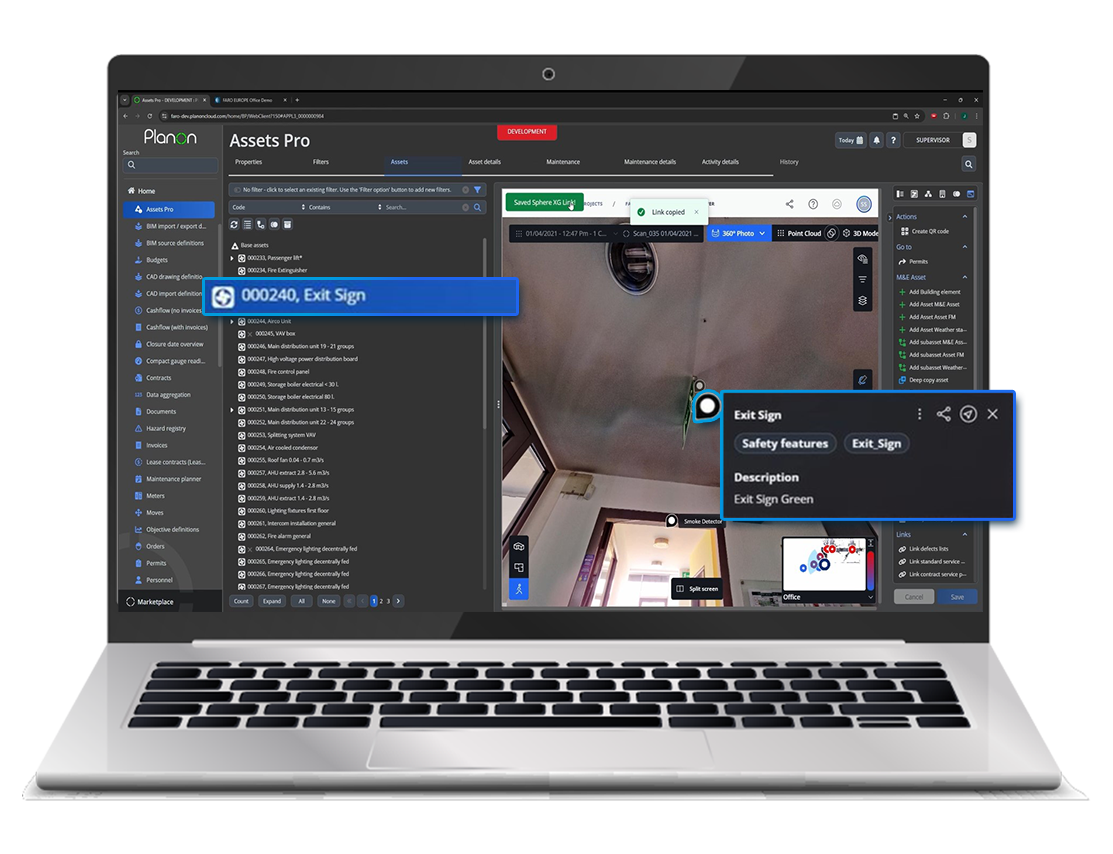This screenshot has height=854, width=1113.
Task: Expand 000251, Main distribution unit 13 - 15 groups
Action: [x=232, y=410]
